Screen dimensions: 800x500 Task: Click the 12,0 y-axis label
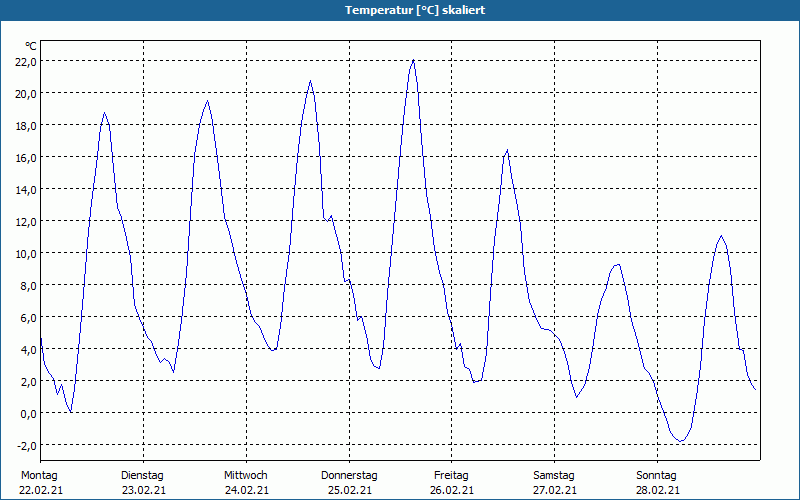coord(26,222)
